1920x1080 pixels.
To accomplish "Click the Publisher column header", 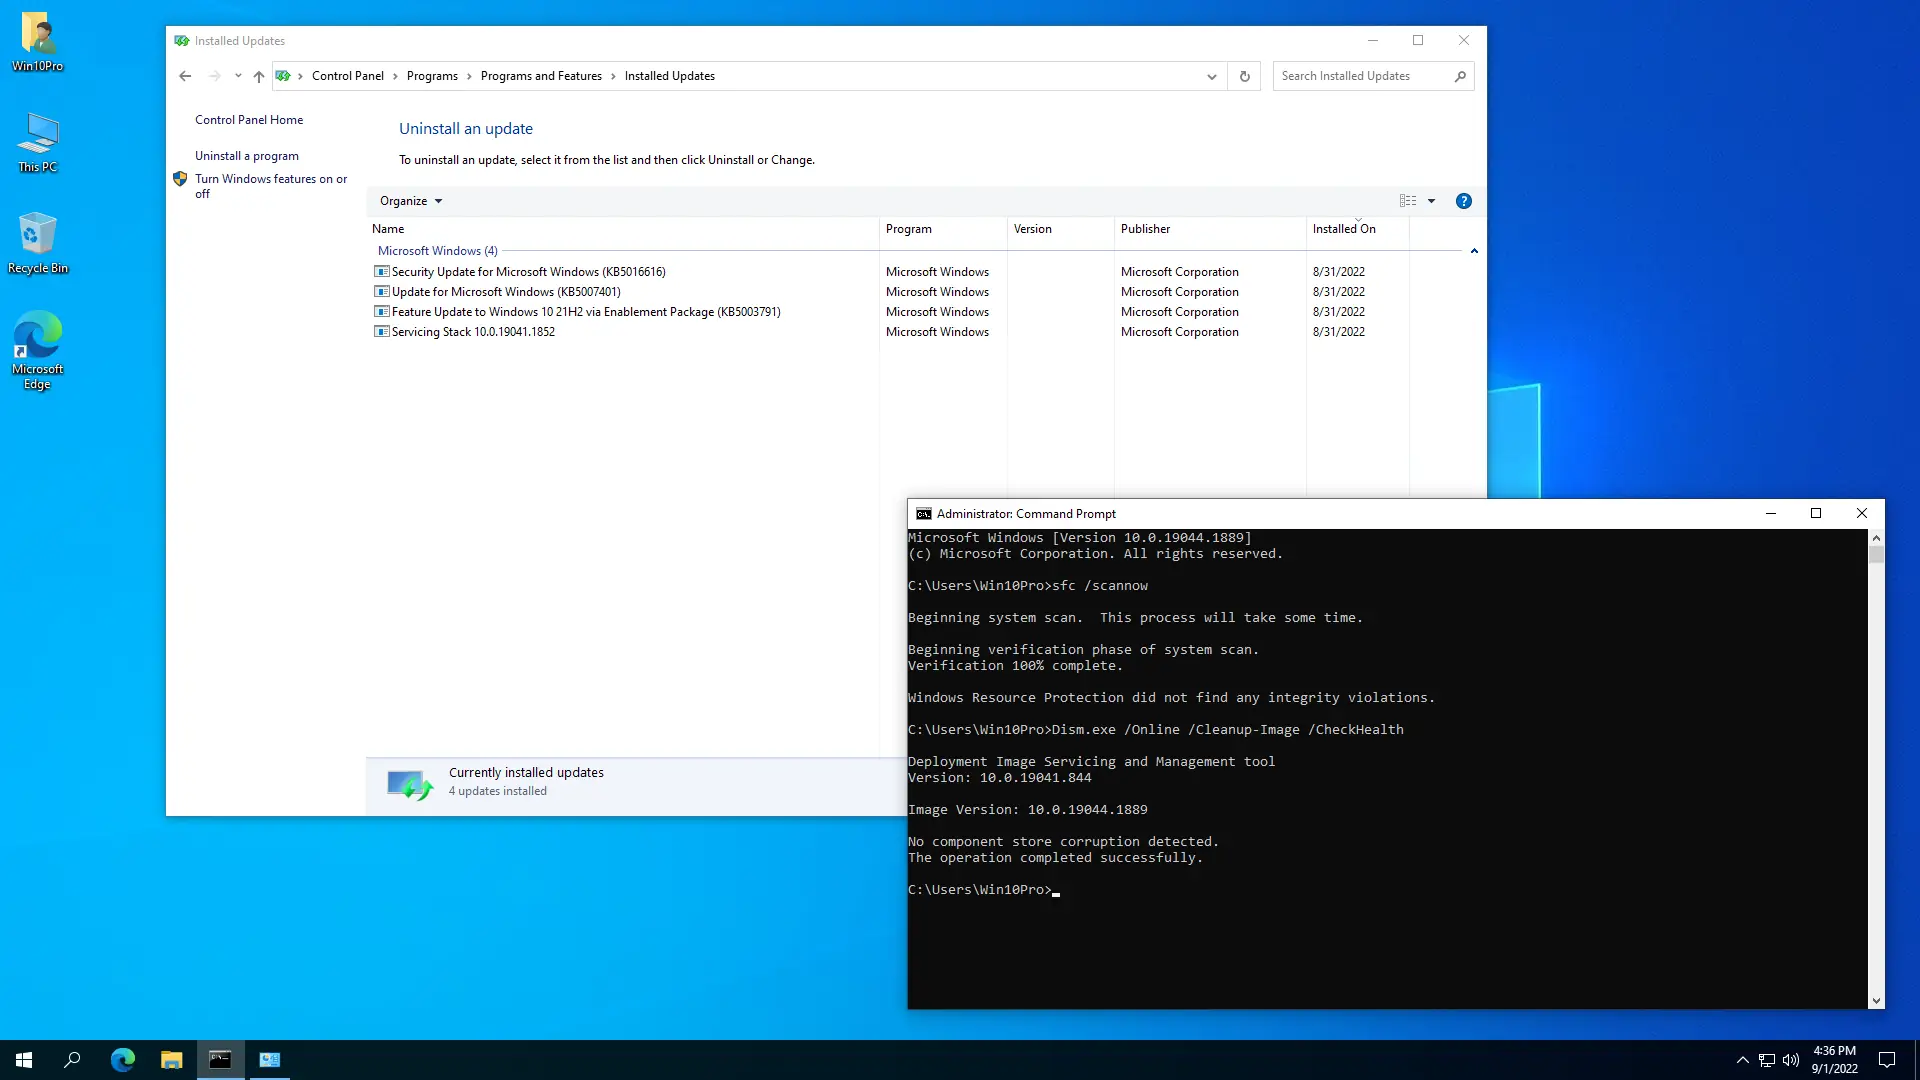I will 1145,229.
